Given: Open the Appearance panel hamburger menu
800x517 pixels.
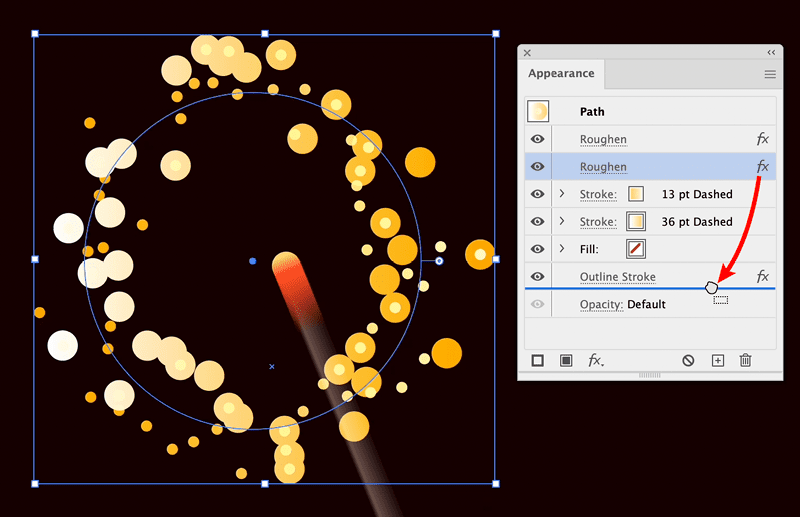Looking at the screenshot, I should pyautogui.click(x=770, y=75).
